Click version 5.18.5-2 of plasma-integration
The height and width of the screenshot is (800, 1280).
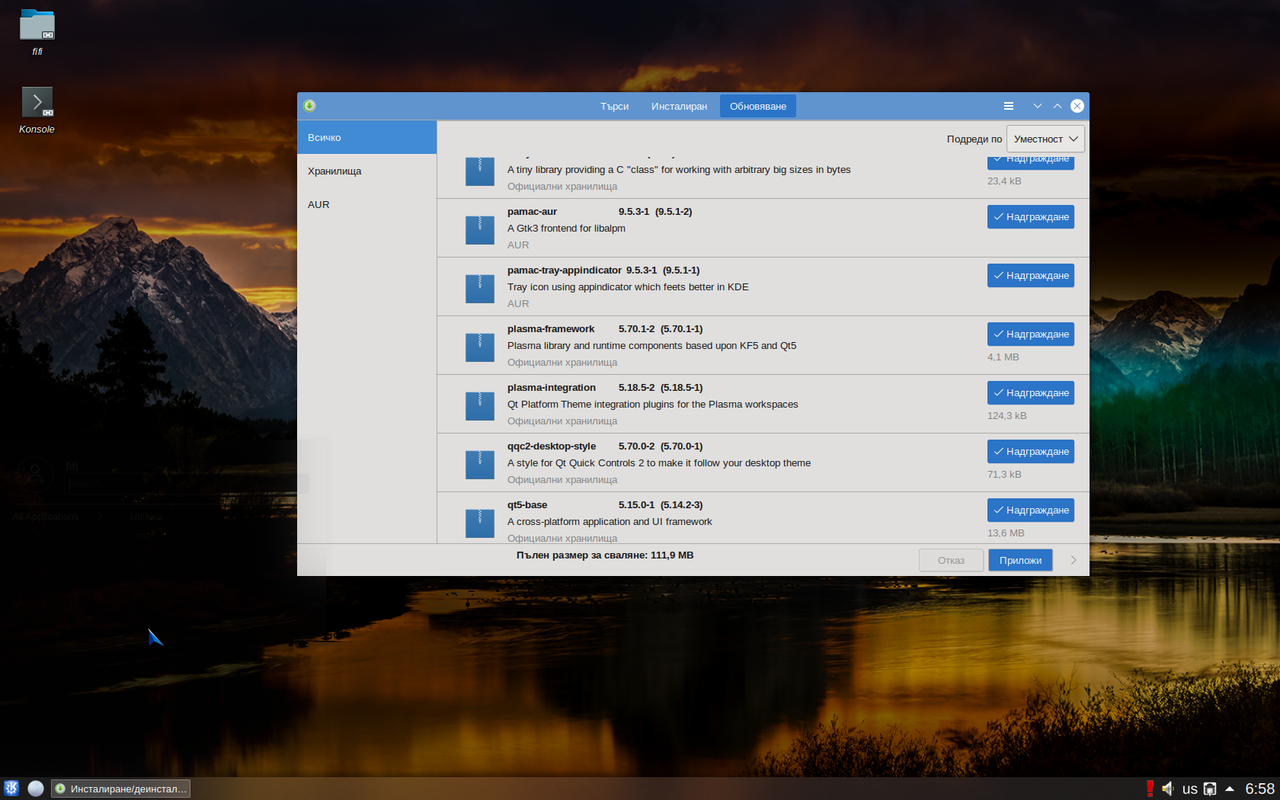(x=636, y=388)
